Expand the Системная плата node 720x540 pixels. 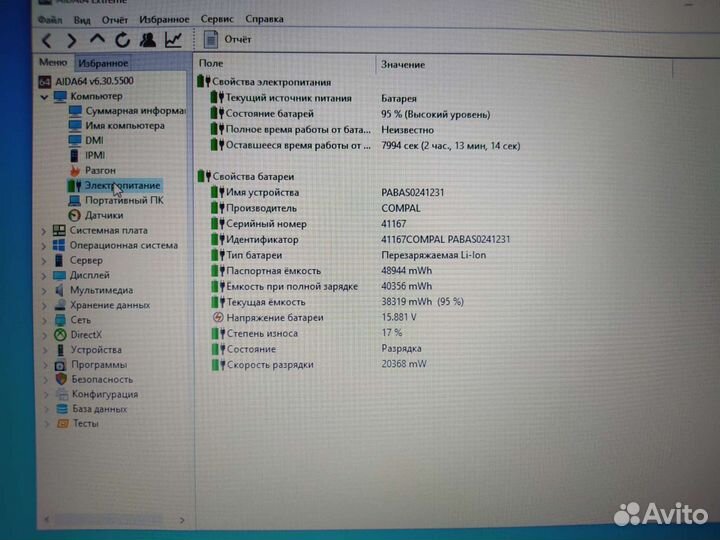[x=44, y=231]
